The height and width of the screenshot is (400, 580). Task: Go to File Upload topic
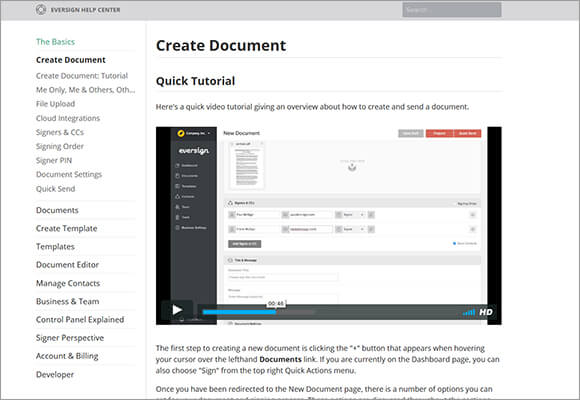coord(55,104)
